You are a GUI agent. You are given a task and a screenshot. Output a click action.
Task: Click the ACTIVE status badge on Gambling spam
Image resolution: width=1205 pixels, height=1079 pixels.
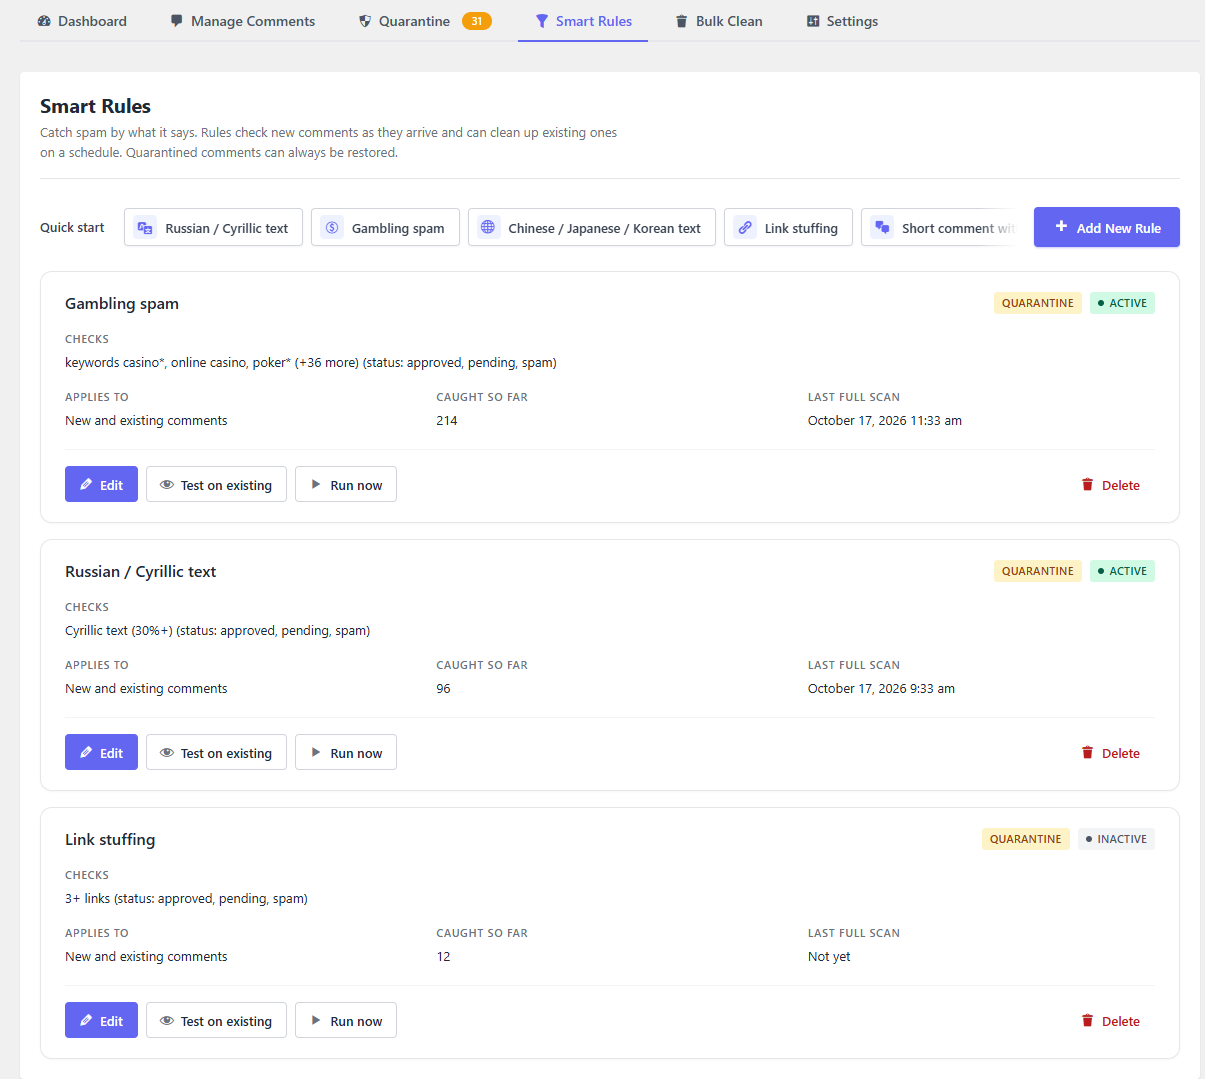[1122, 303]
